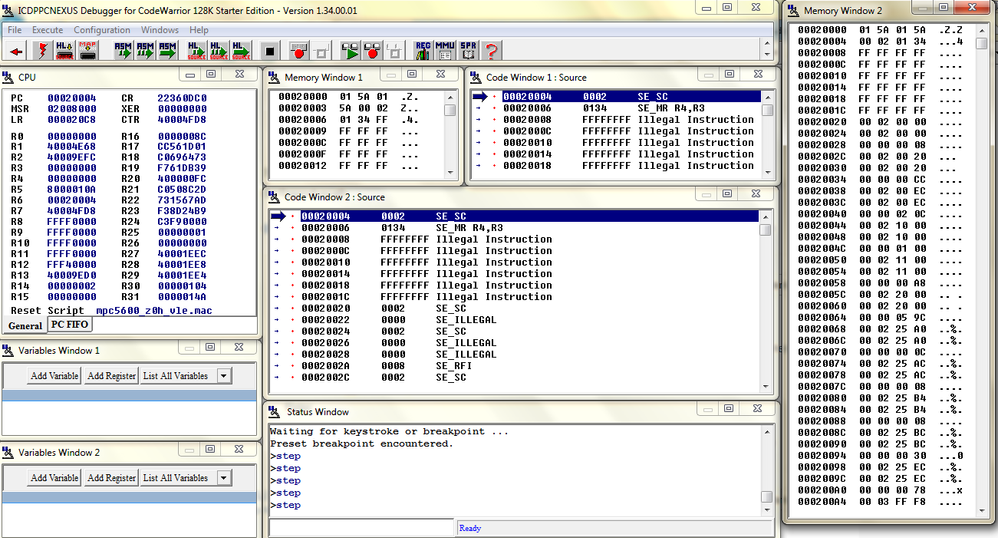The height and width of the screenshot is (538, 998).
Task: Click the Status Window title icon
Action: coord(274,412)
